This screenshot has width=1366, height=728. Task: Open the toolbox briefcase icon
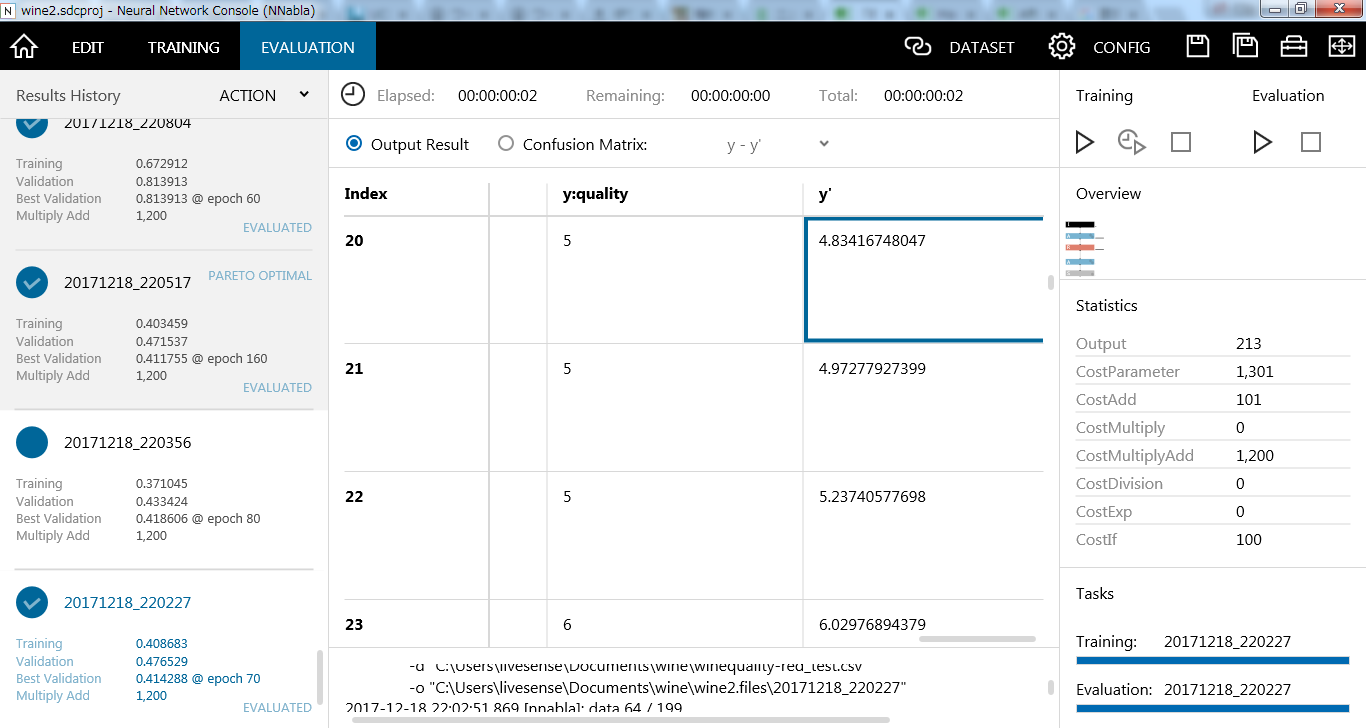1293,47
